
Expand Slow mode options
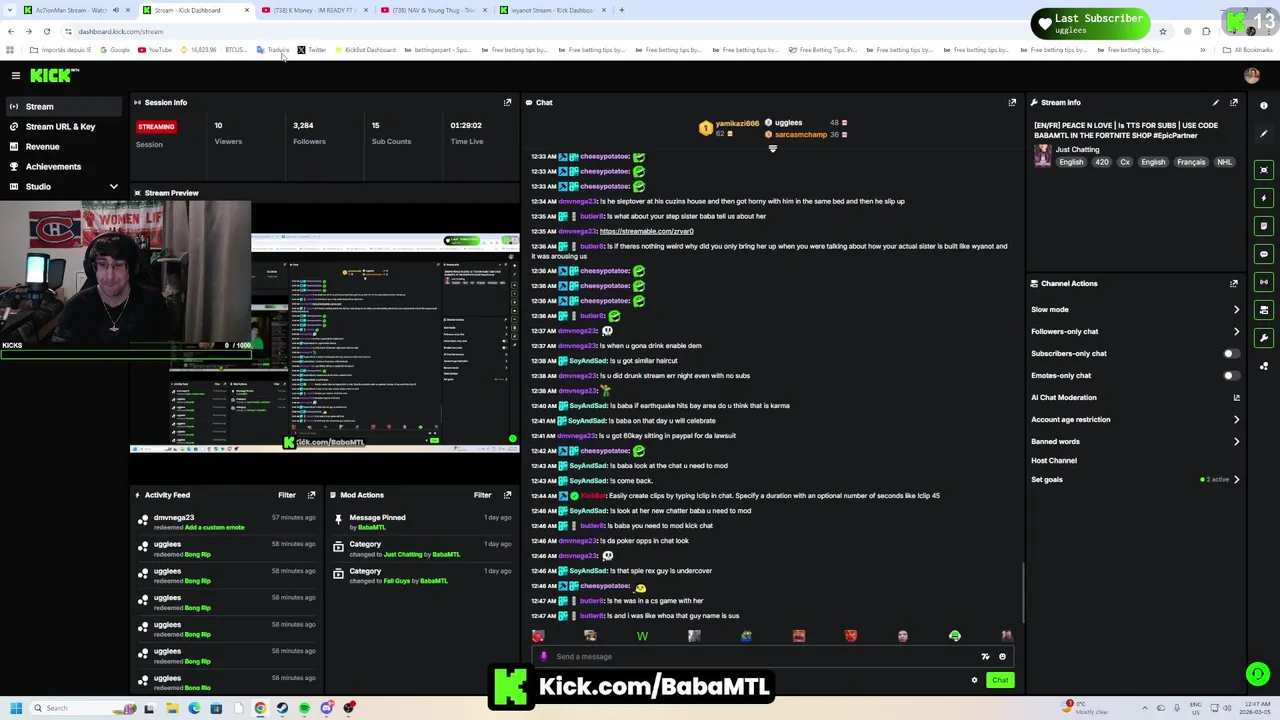[x=1236, y=310]
